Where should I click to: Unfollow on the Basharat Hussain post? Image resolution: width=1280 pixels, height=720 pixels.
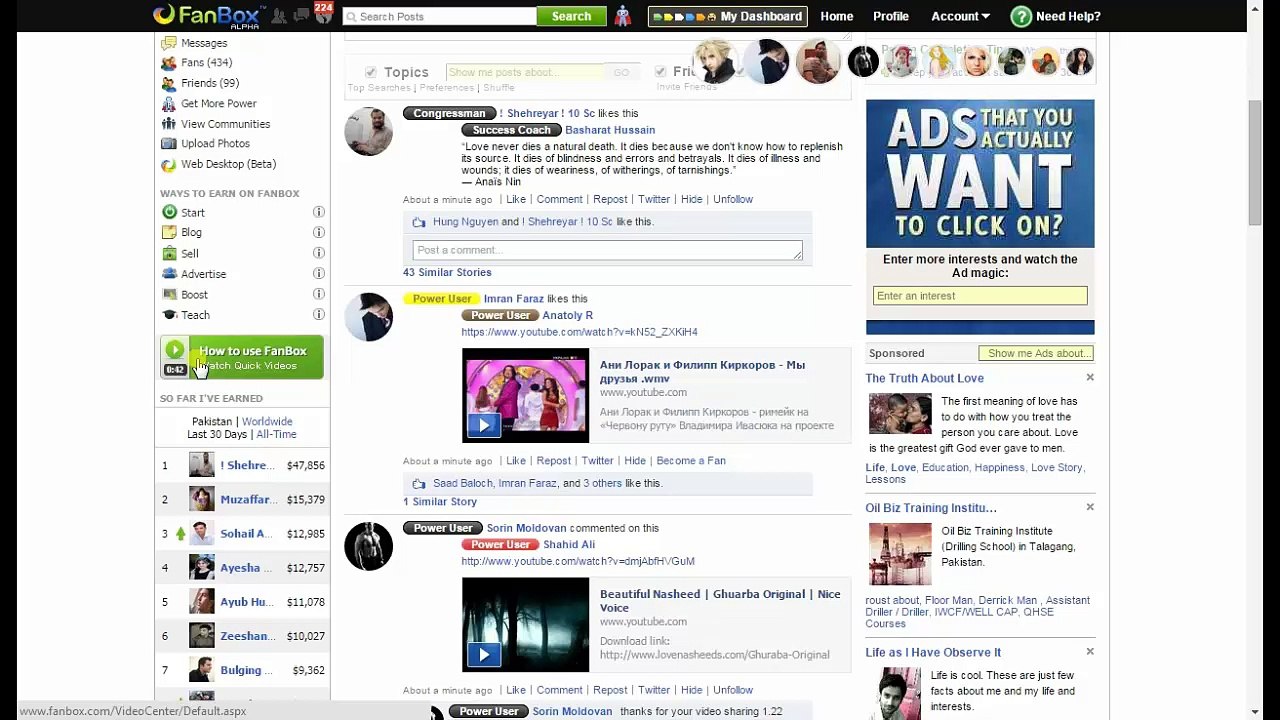click(733, 199)
